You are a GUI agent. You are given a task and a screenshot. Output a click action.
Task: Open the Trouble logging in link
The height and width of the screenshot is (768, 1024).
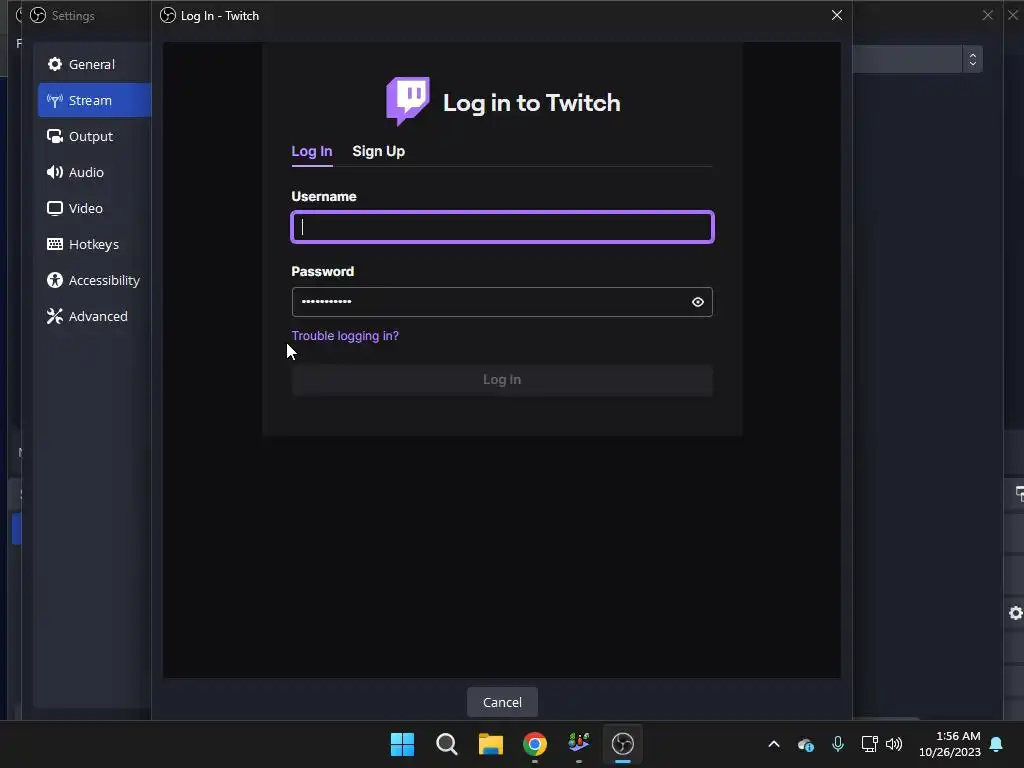(345, 336)
